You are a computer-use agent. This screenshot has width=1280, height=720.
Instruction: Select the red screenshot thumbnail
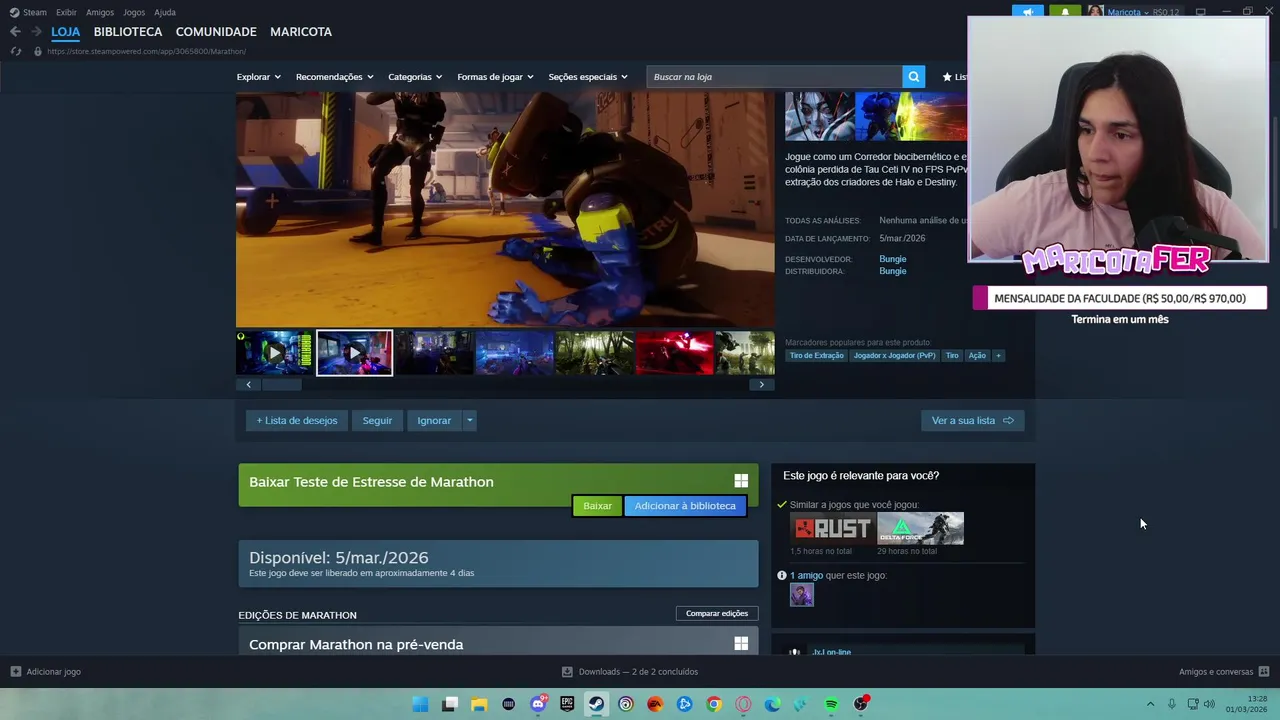click(x=675, y=353)
